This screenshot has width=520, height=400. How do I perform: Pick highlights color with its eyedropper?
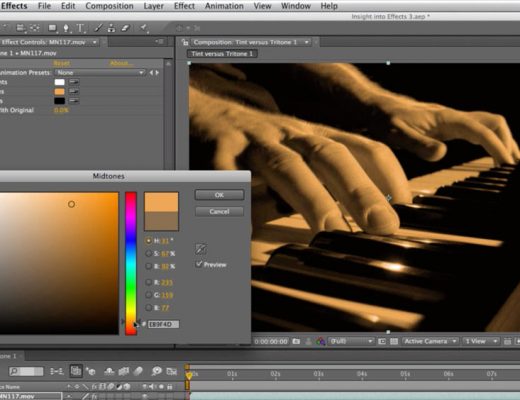click(74, 82)
